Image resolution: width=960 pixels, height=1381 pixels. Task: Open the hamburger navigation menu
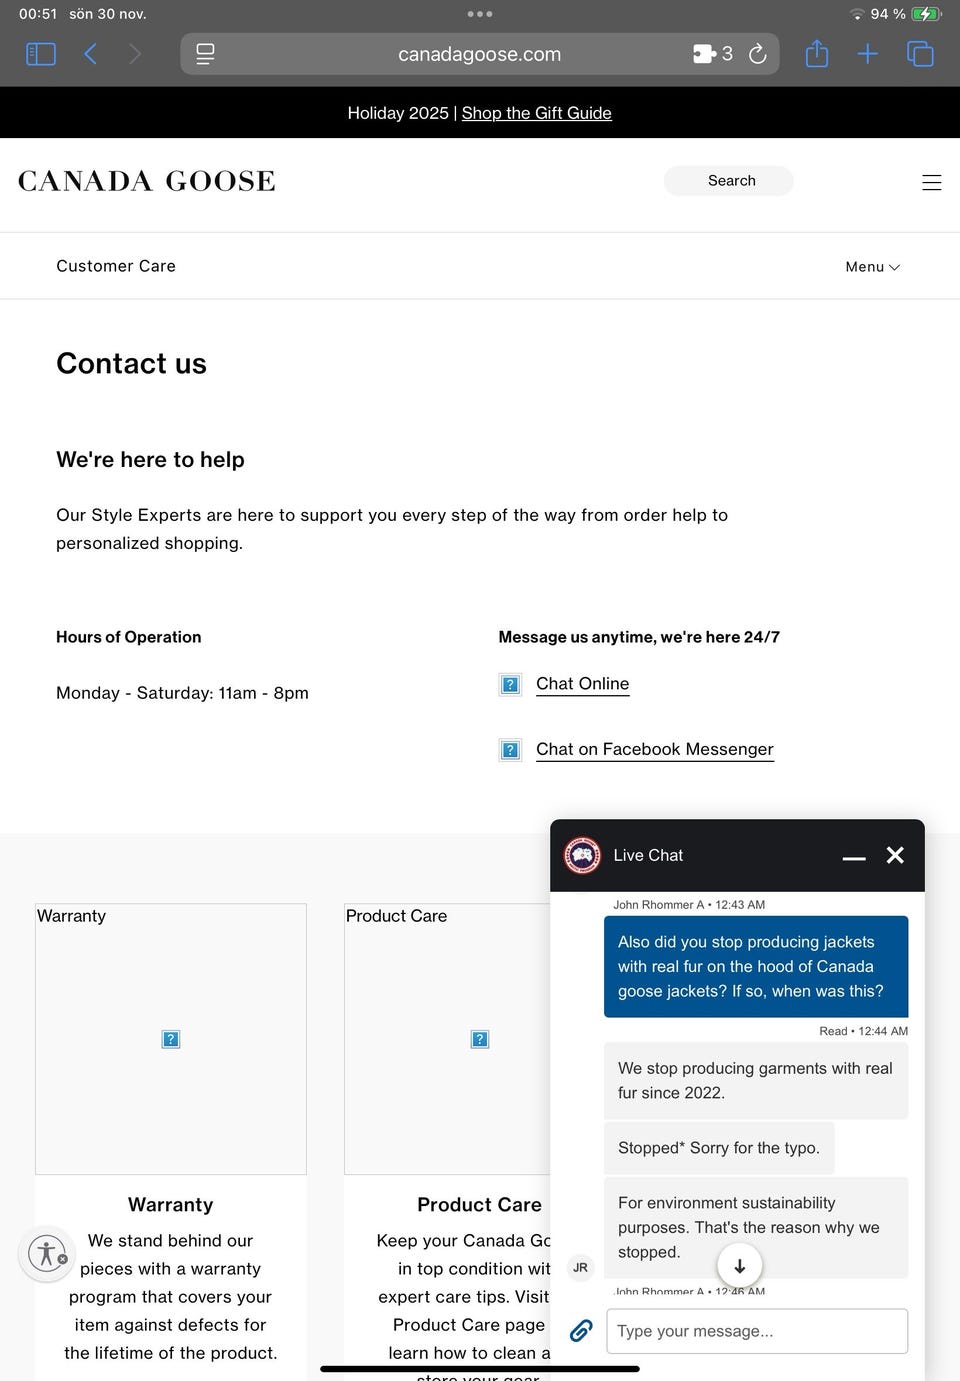point(931,182)
